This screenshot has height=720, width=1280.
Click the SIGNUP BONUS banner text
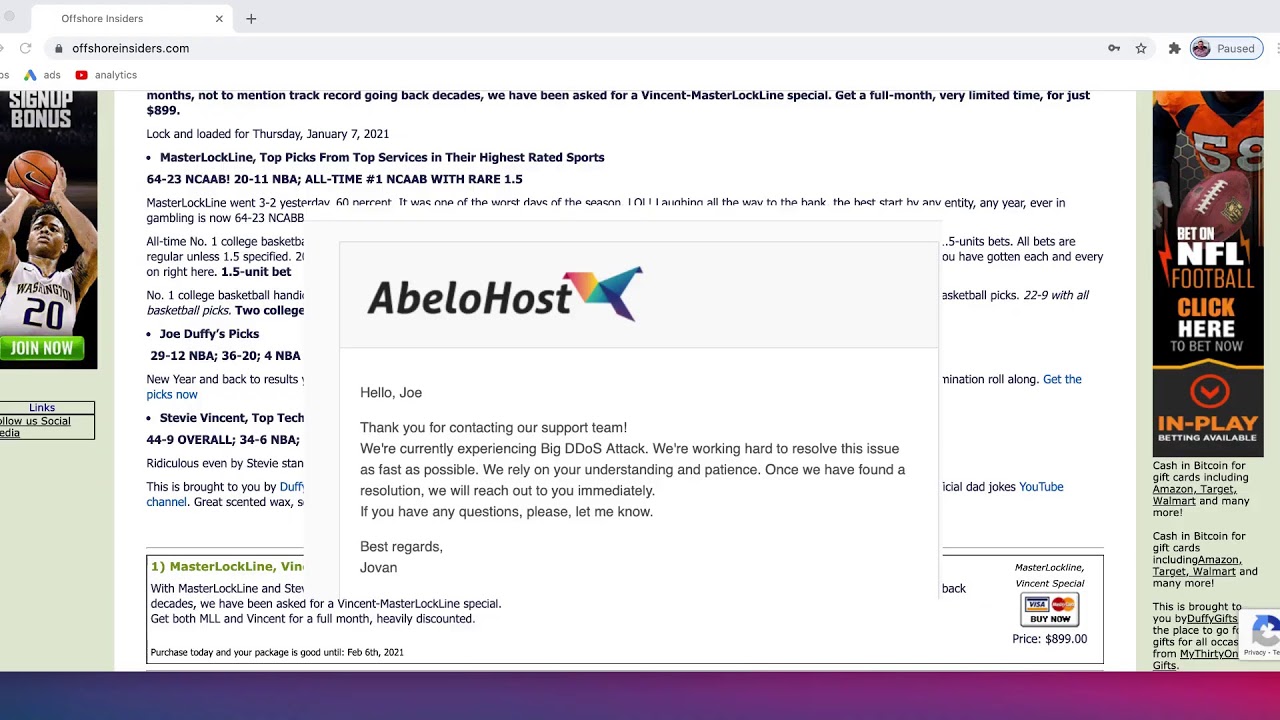(41, 110)
